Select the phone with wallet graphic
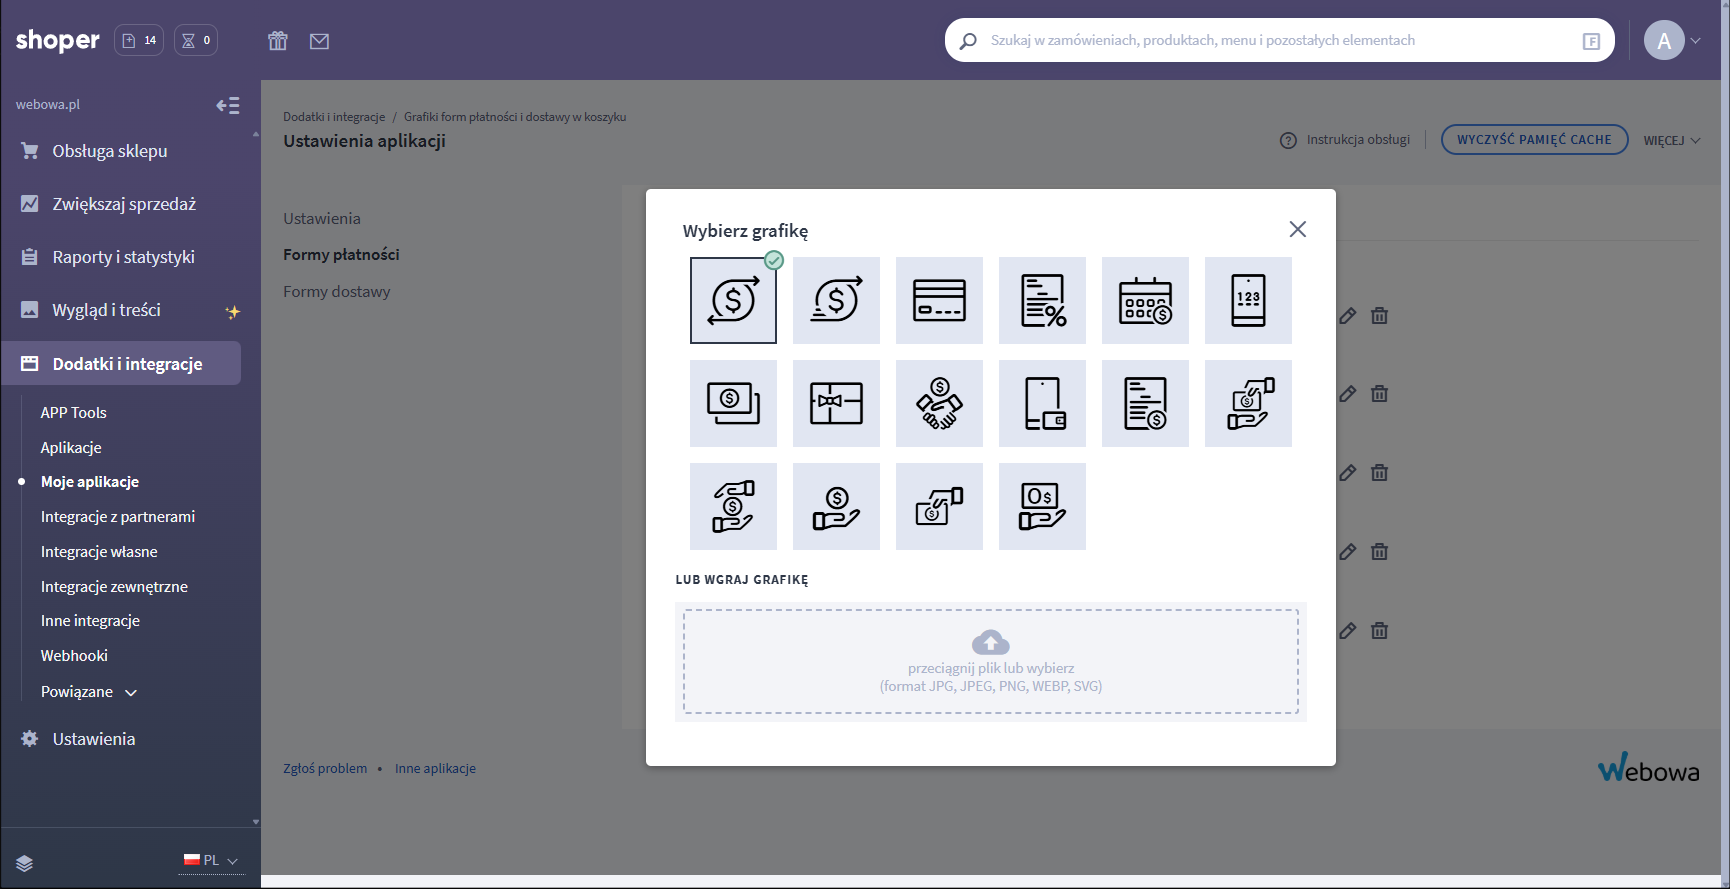Screen dimensions: 1730x889 point(1042,403)
